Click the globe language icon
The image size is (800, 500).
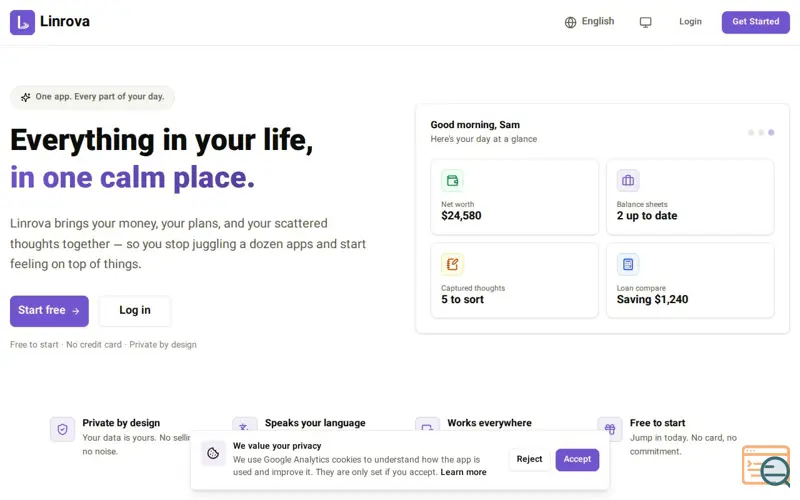[x=570, y=22]
